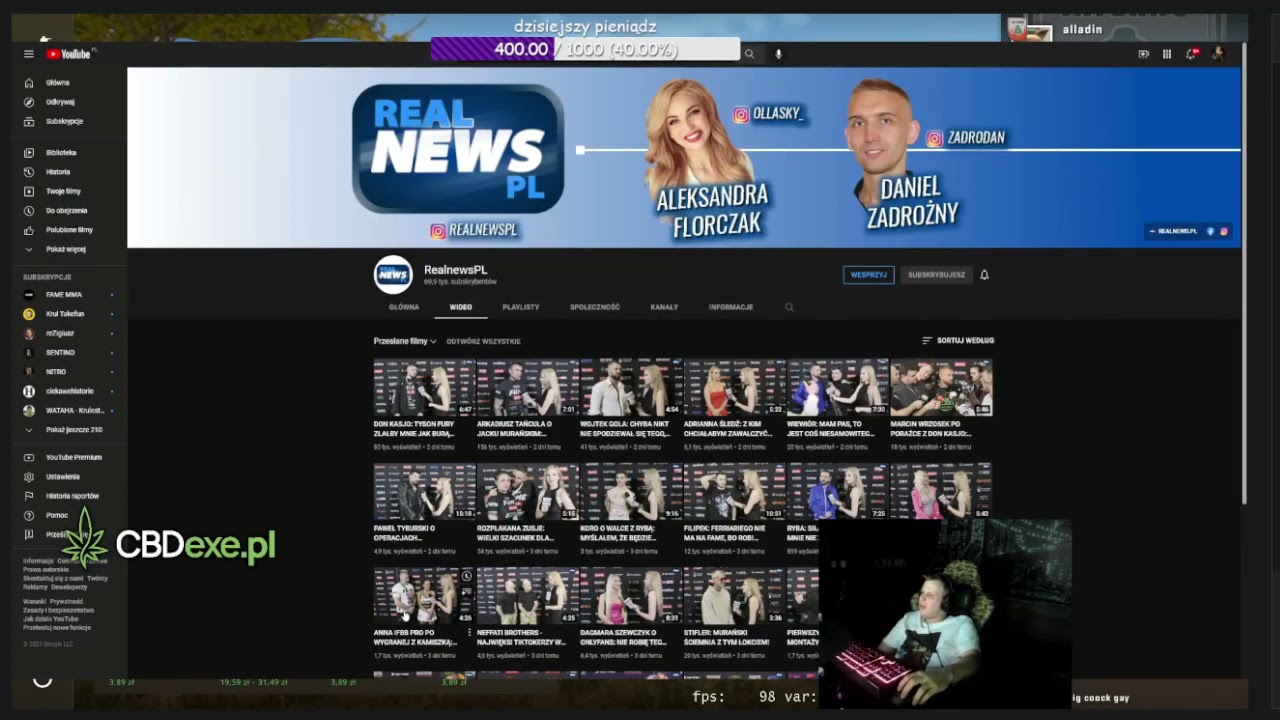Click ODTWÓRZ WSZYSTKIE link

tap(483, 341)
